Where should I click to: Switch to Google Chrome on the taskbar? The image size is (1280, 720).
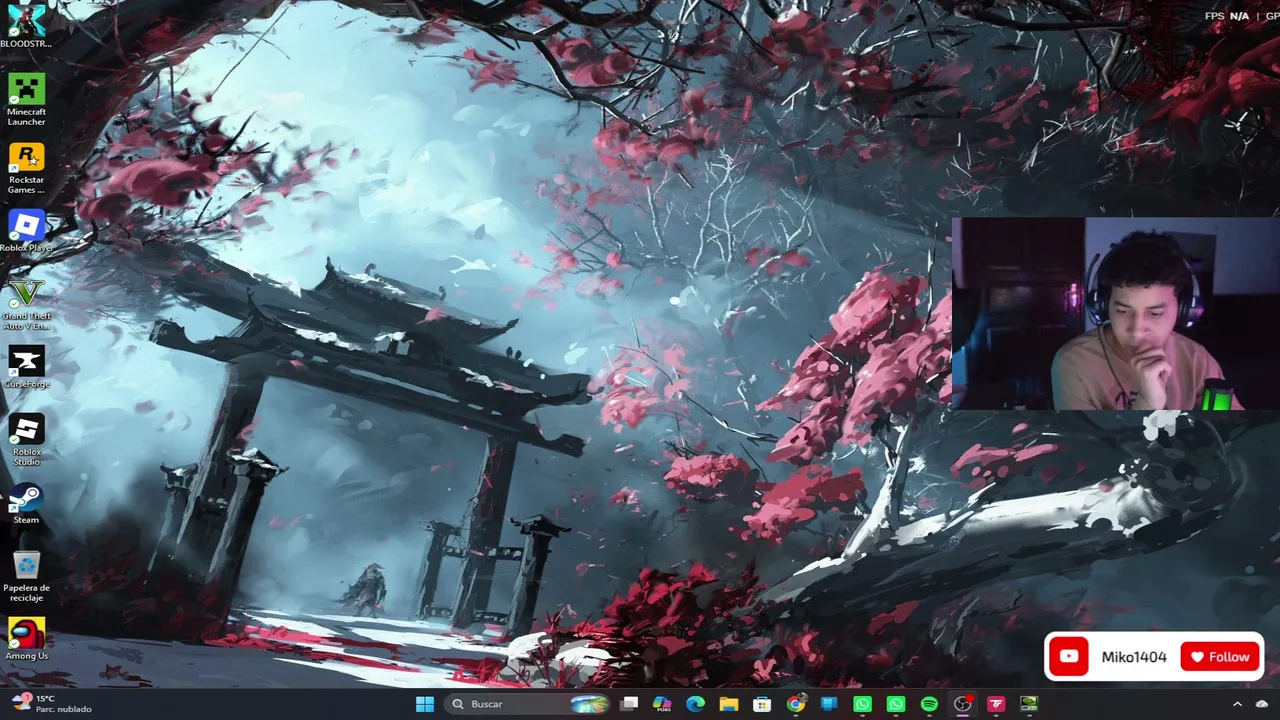pos(795,704)
